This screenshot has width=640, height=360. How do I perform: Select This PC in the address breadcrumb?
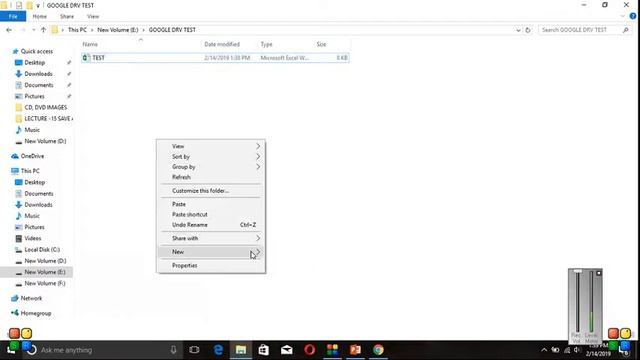point(77,30)
